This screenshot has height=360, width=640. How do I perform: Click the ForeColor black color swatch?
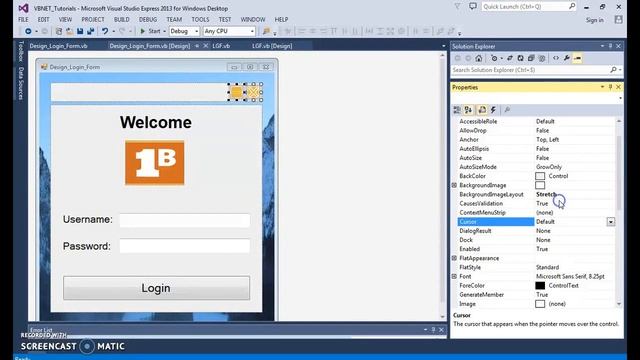point(540,286)
